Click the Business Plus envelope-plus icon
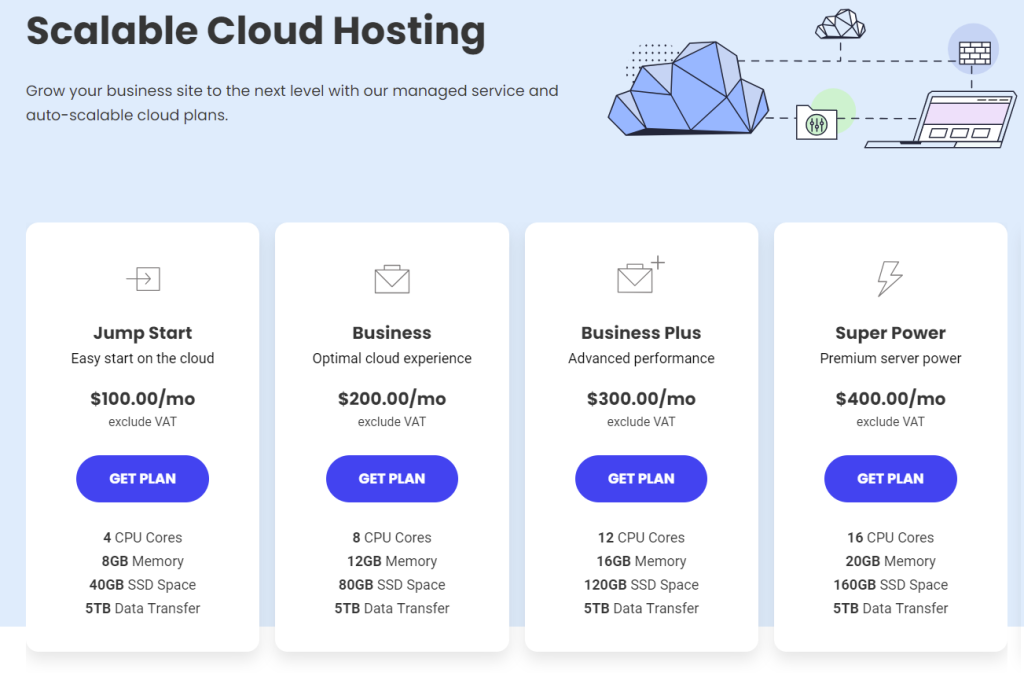1024x673 pixels. click(639, 277)
